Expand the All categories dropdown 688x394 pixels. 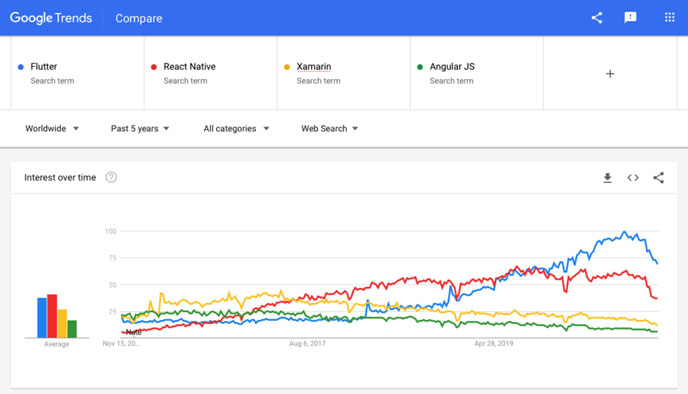(236, 129)
